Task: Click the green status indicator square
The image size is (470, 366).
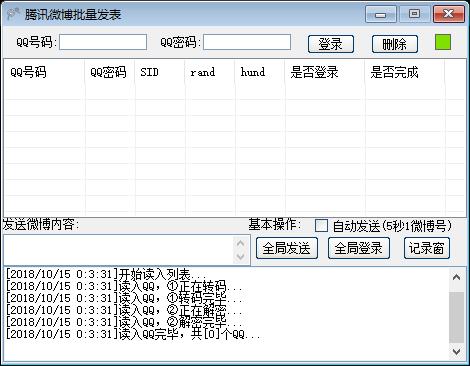Action: 443,42
